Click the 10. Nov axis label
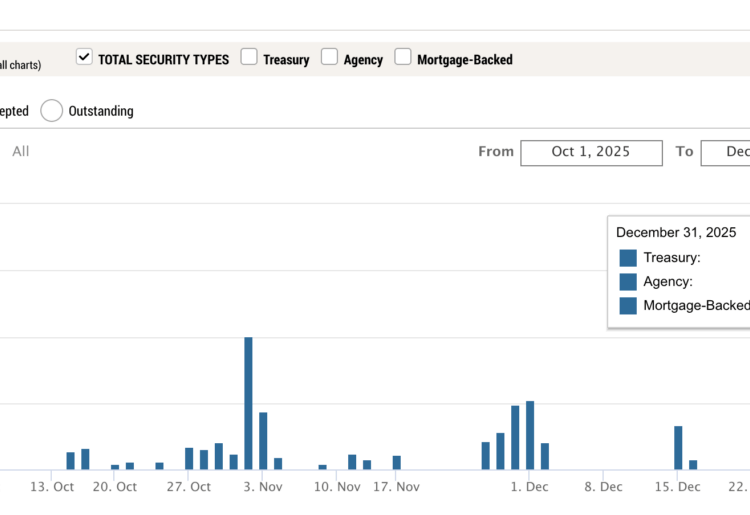This screenshot has height=515, width=750. point(337,487)
